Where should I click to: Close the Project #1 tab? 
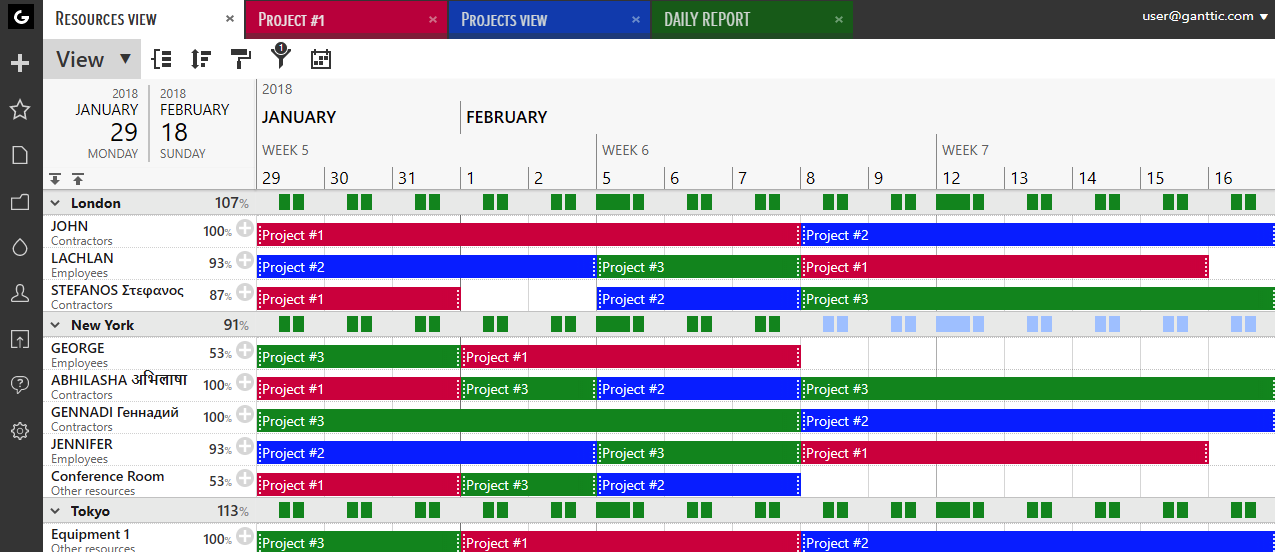433,19
